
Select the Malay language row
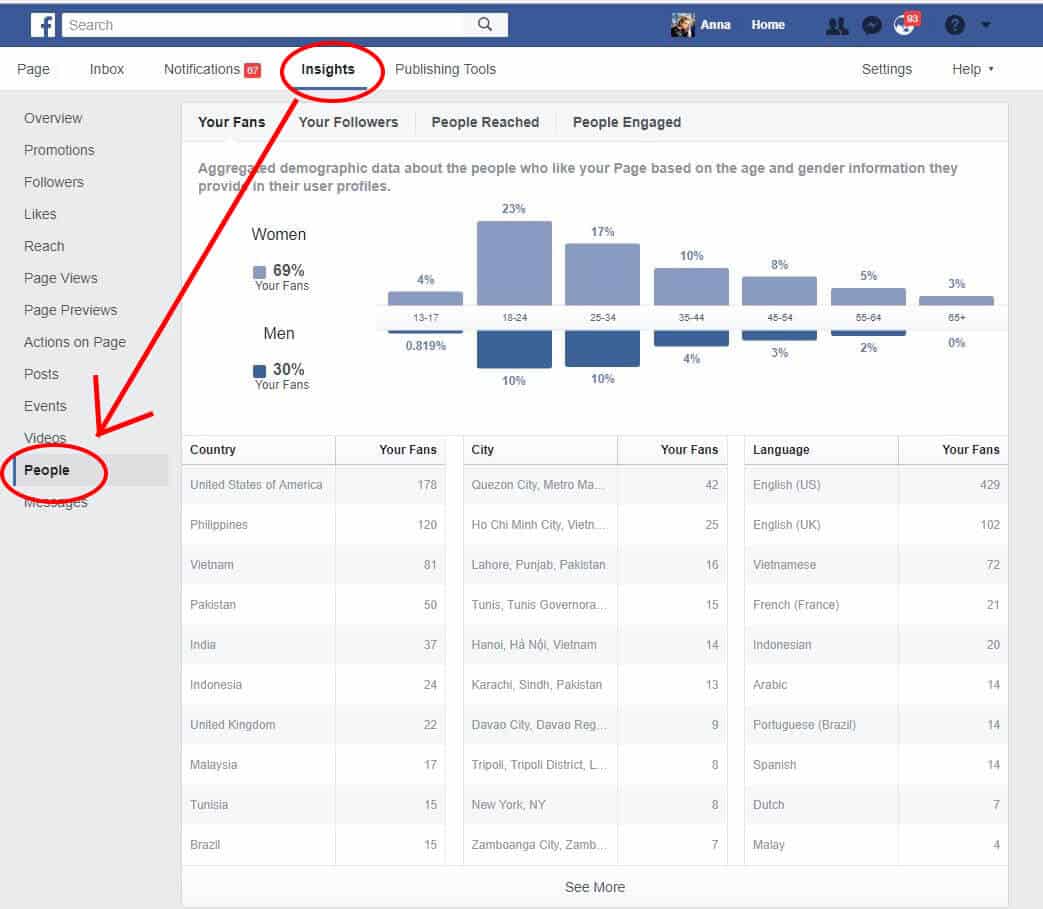[876, 844]
